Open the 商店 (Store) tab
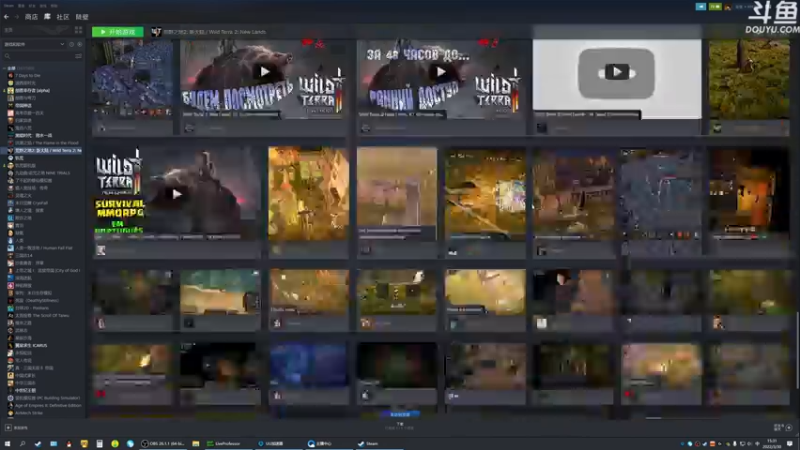Screen dimensions: 800x450 click(x=31, y=17)
